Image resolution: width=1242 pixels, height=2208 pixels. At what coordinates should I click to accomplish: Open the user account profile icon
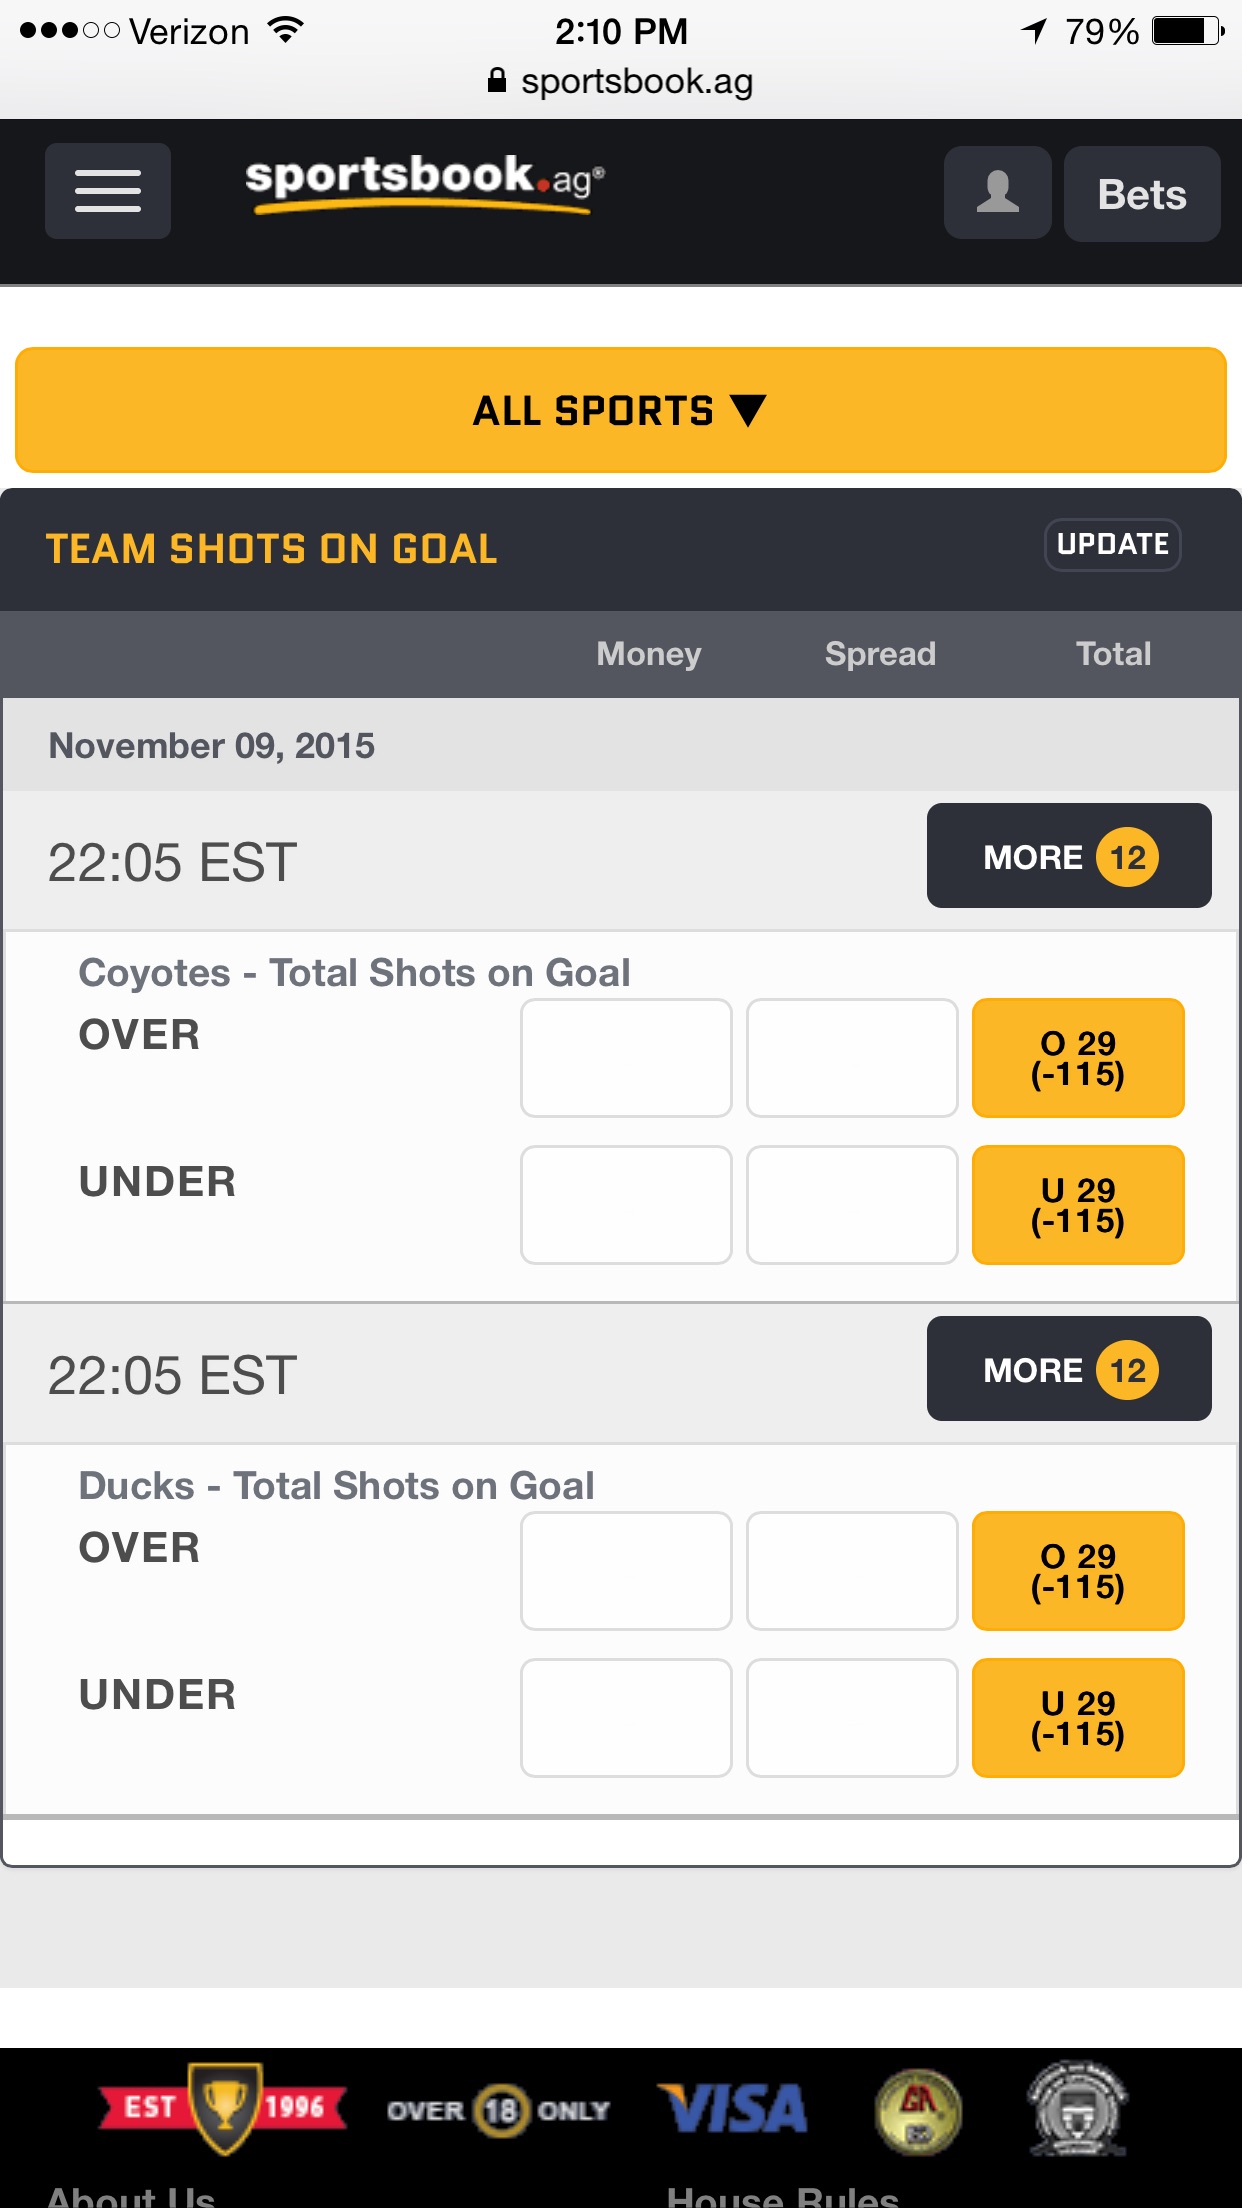click(x=997, y=193)
